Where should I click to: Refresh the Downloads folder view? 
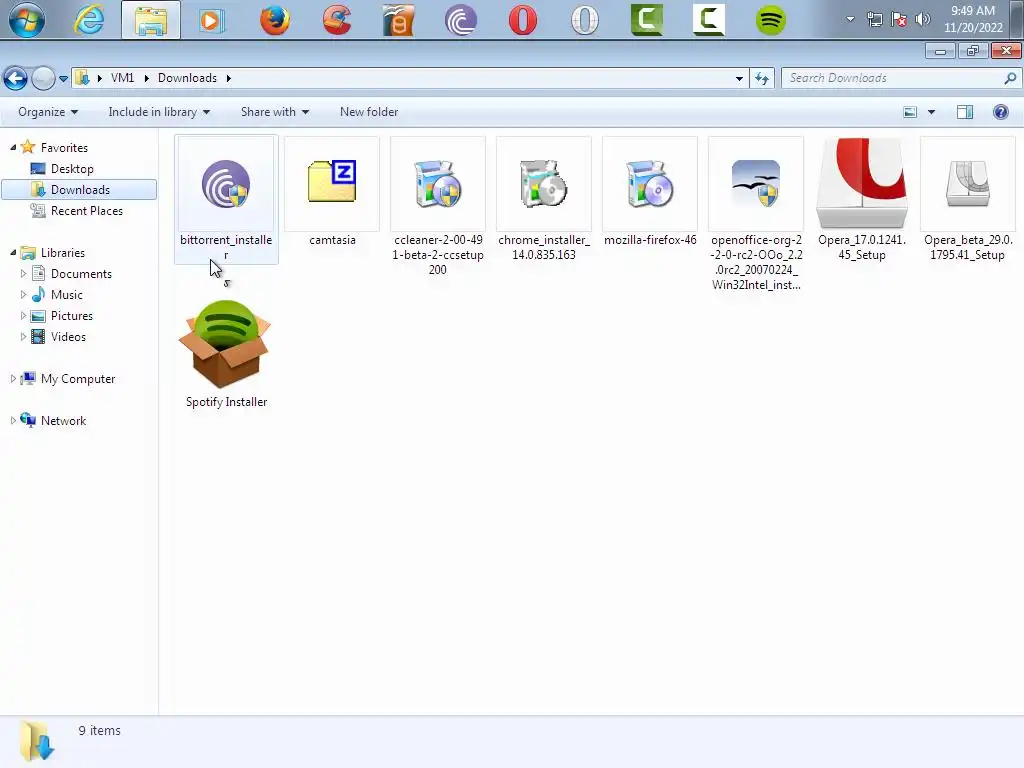coord(761,78)
